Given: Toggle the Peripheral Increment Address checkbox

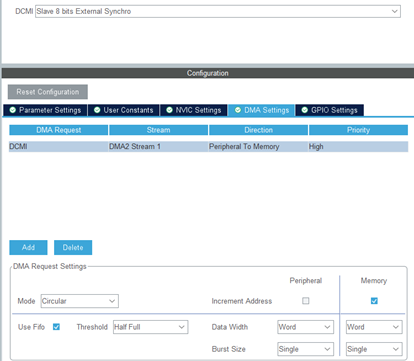Looking at the screenshot, I should pyautogui.click(x=306, y=301).
